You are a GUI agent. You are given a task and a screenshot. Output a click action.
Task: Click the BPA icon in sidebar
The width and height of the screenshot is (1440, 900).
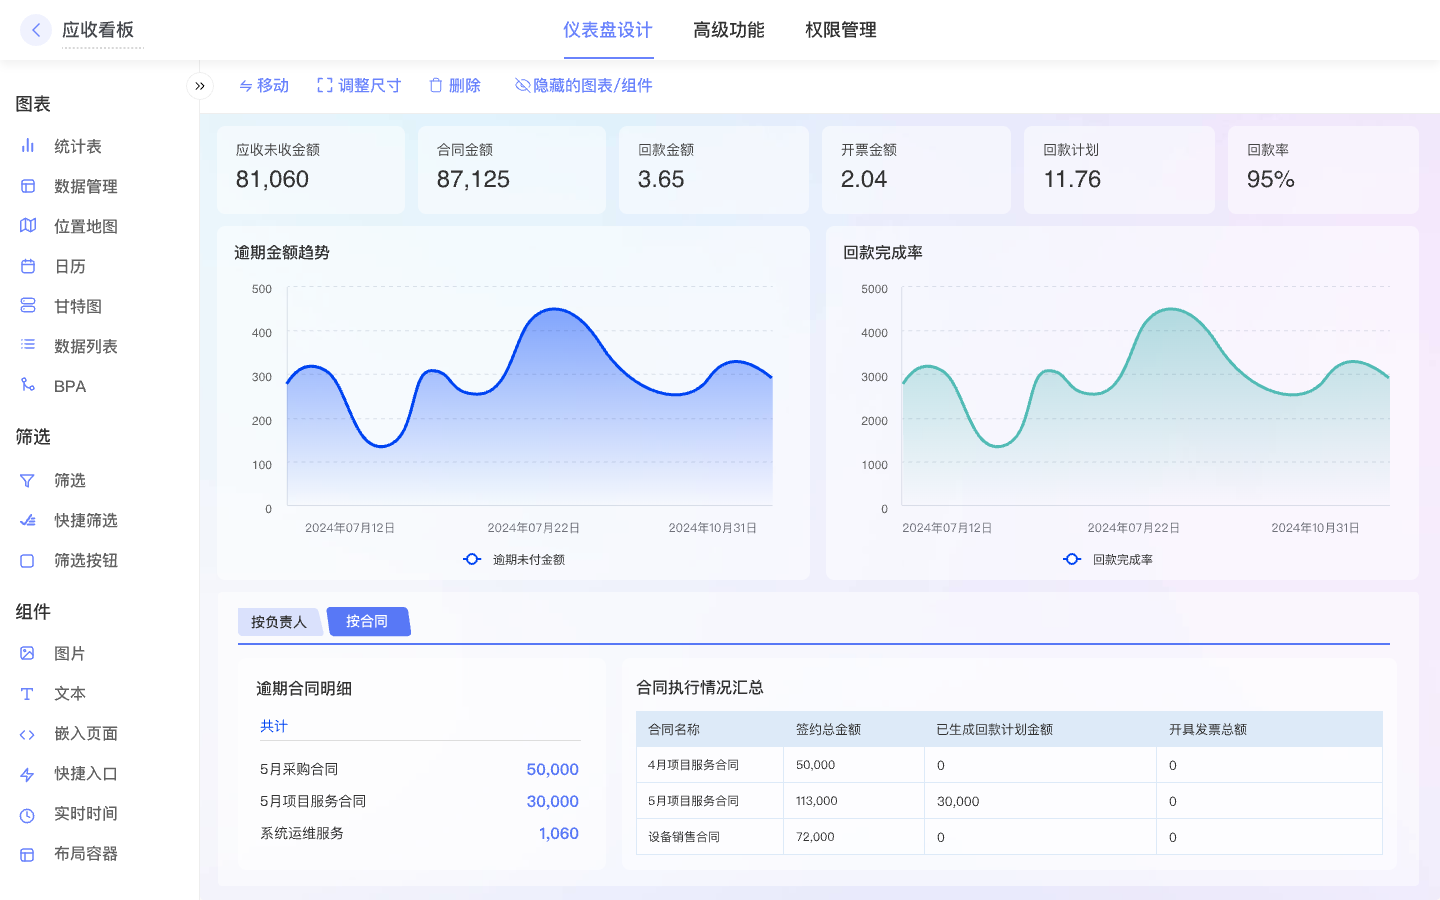click(28, 386)
